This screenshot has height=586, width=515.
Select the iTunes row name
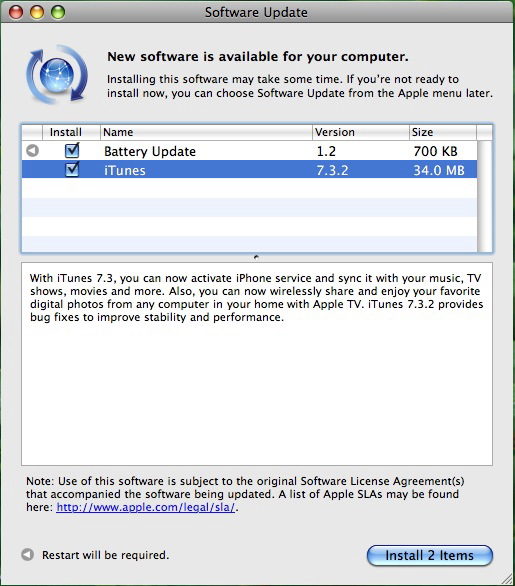(125, 170)
